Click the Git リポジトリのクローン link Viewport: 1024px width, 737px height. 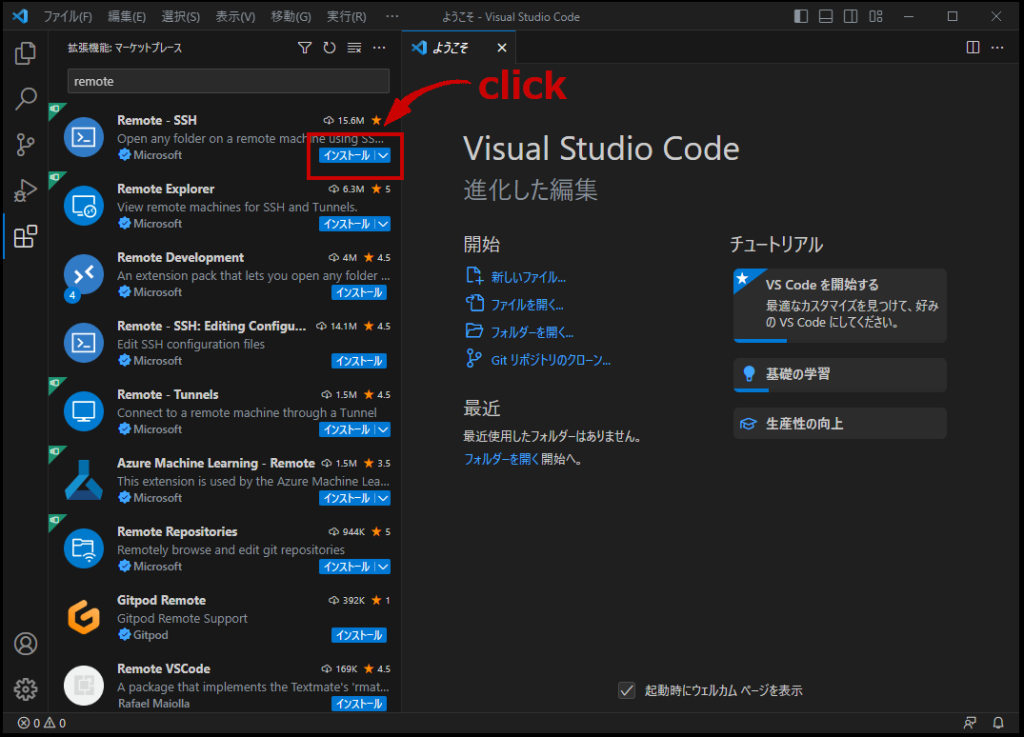point(550,360)
